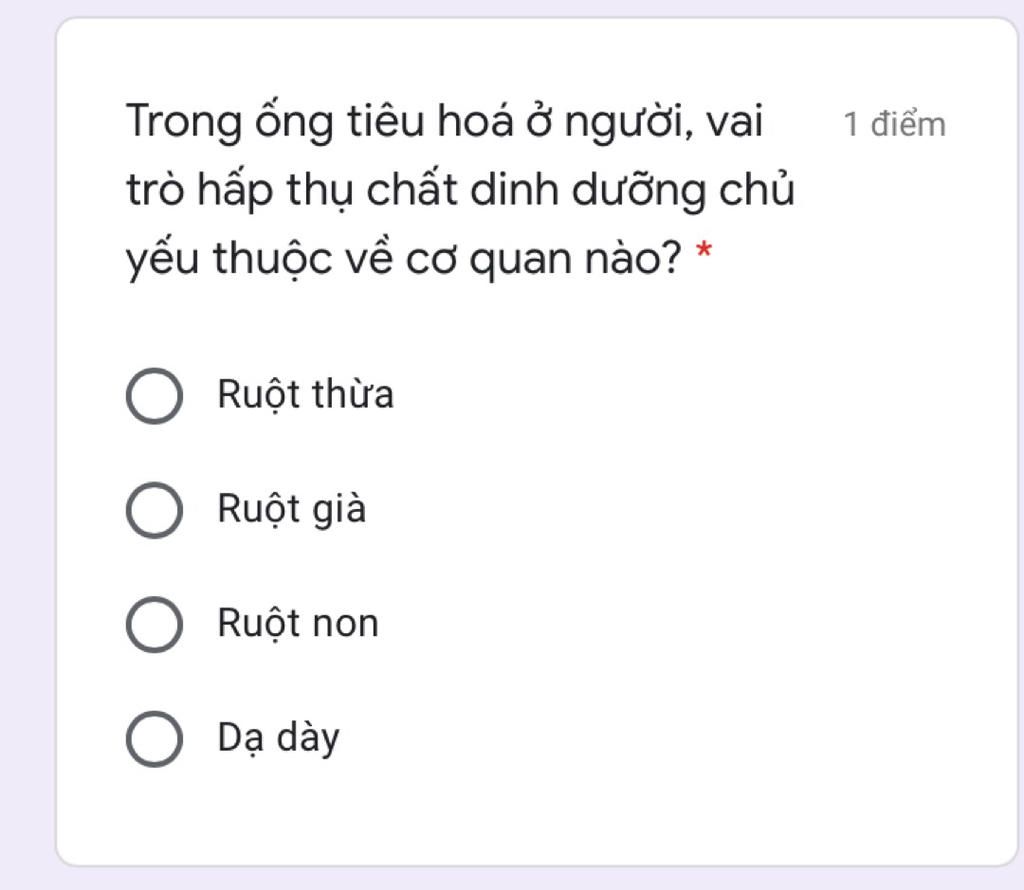Click the "Ruột non" answer label text
The width and height of the screenshot is (1024, 890).
(x=298, y=624)
